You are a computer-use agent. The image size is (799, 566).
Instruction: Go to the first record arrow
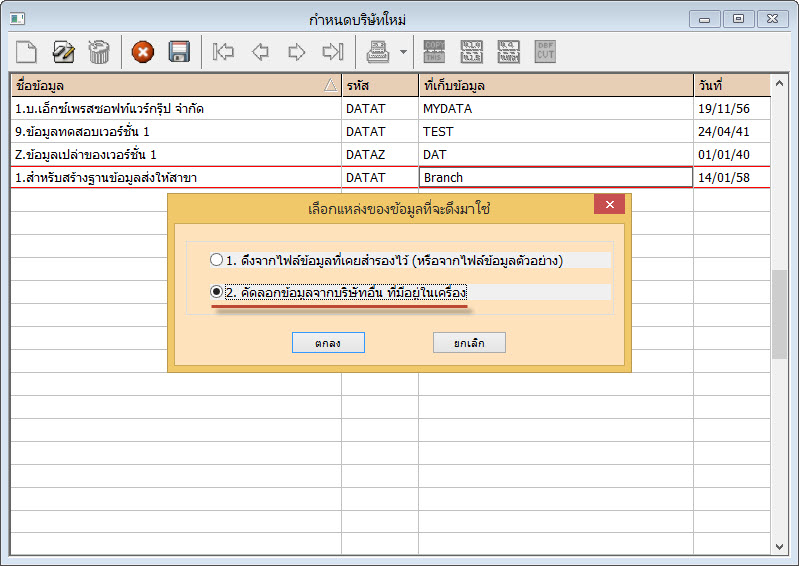tap(223, 52)
